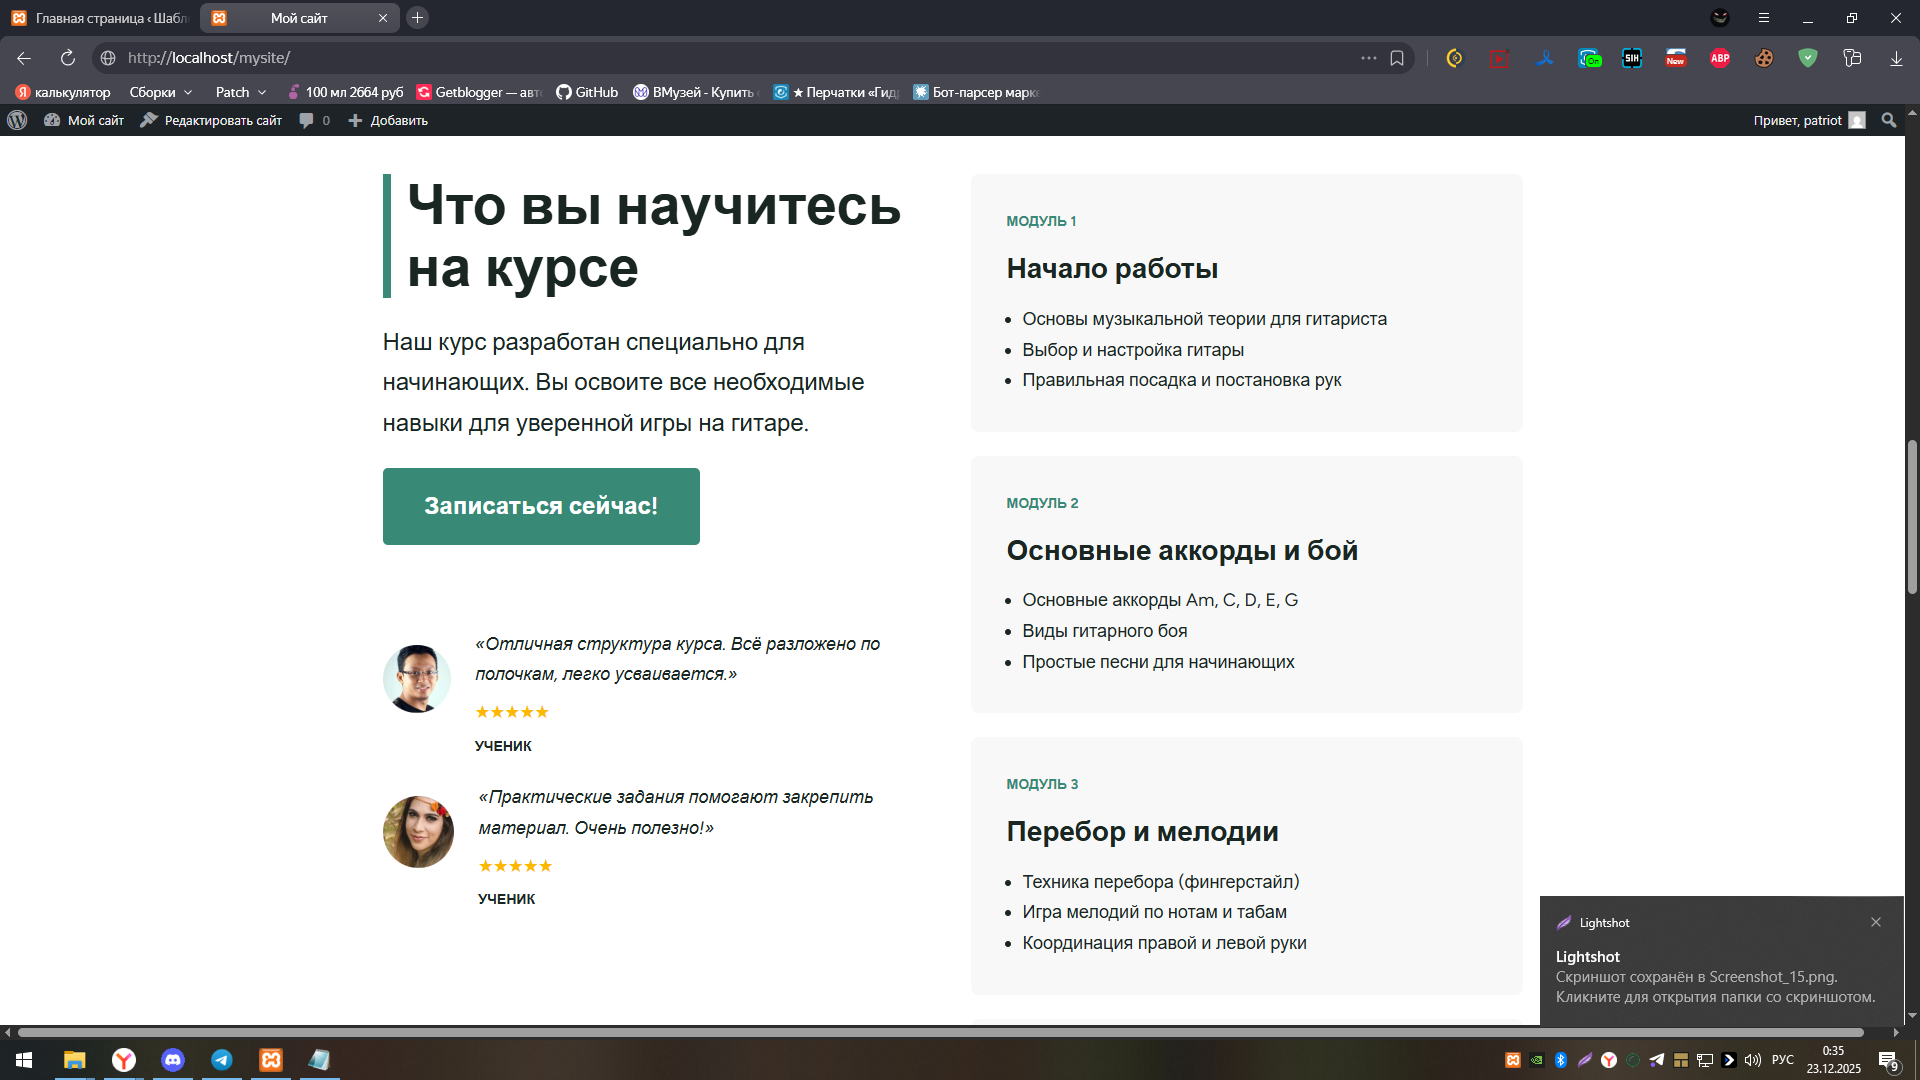
Task: Dismiss the Lightshot notification
Action: 1876,922
